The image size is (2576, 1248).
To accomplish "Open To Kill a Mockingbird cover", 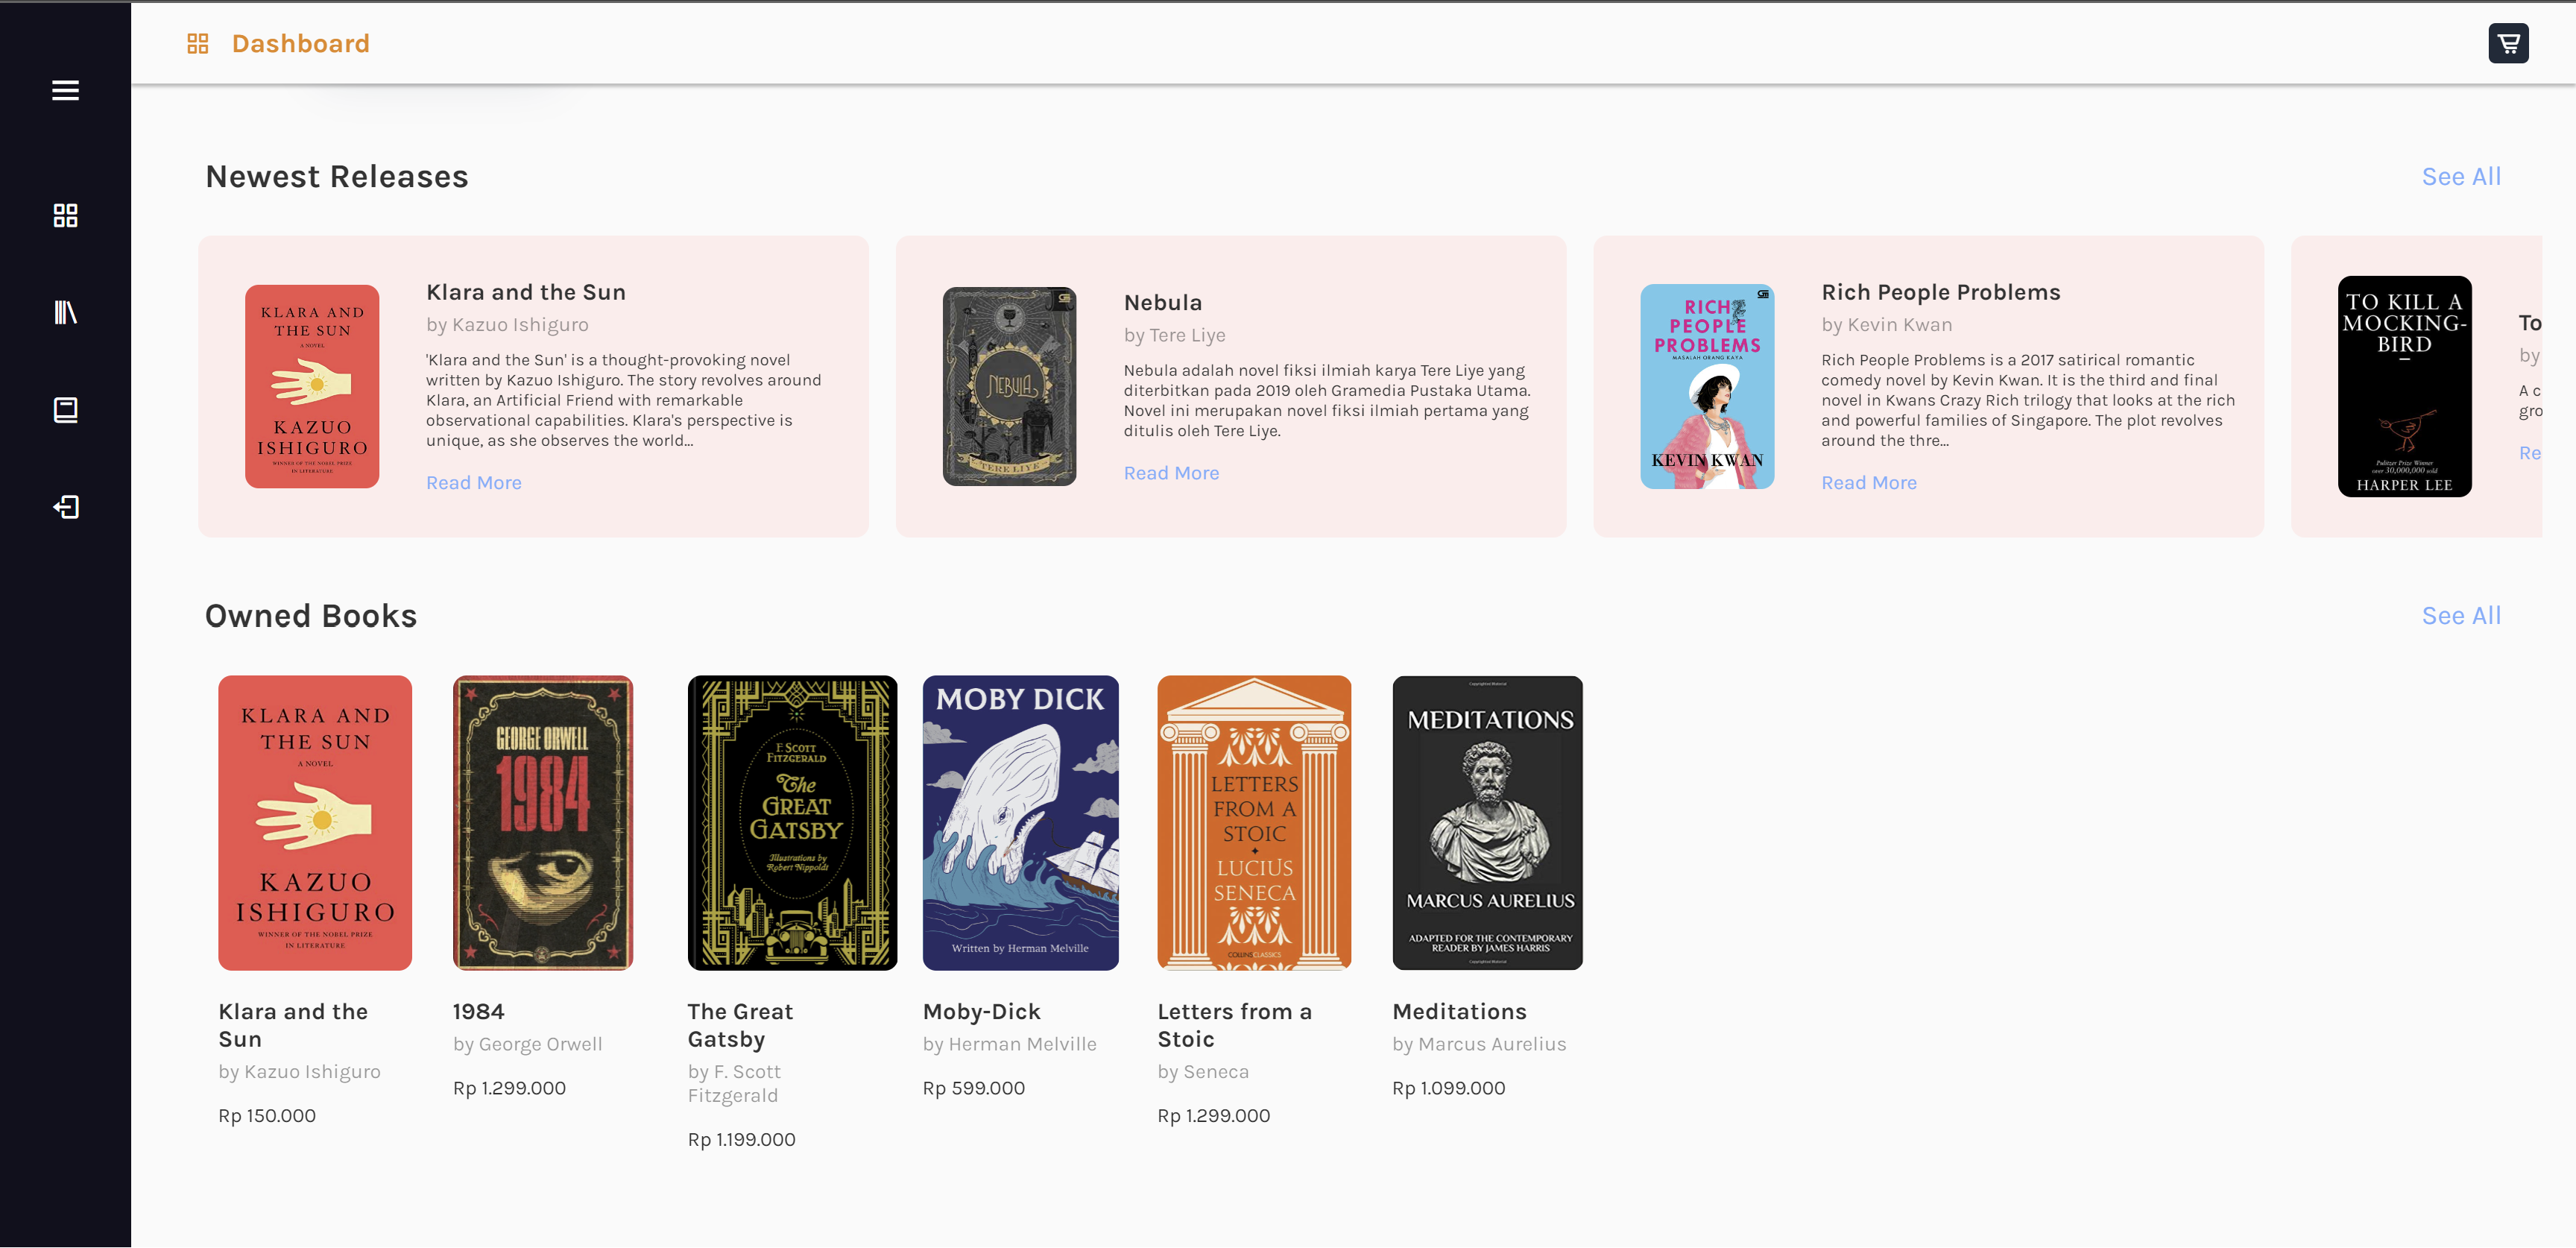I will point(2404,386).
